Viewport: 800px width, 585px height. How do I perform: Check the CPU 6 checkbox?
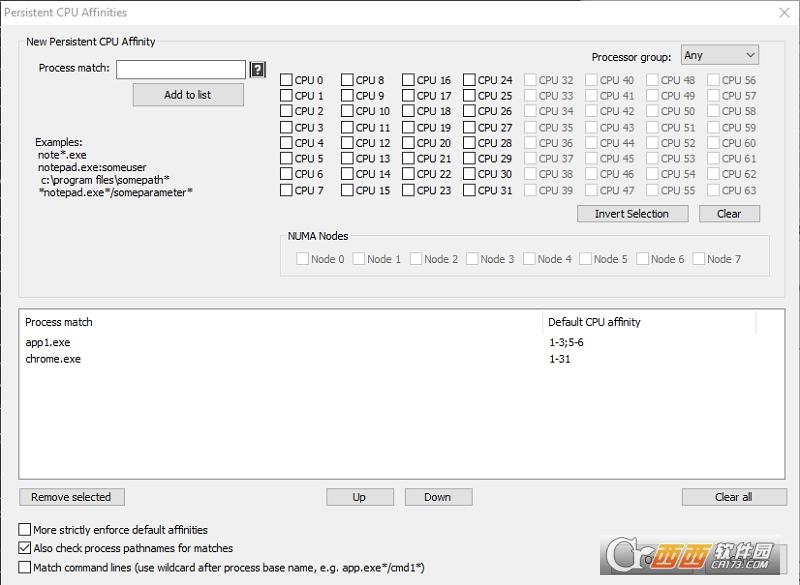pos(286,174)
